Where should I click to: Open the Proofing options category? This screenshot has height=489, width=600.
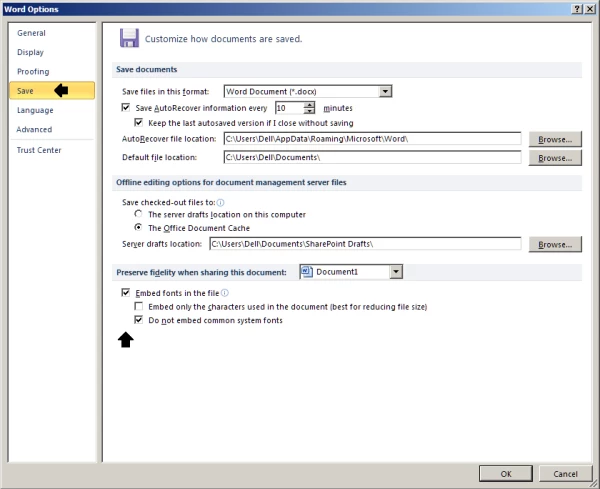pyautogui.click(x=33, y=72)
